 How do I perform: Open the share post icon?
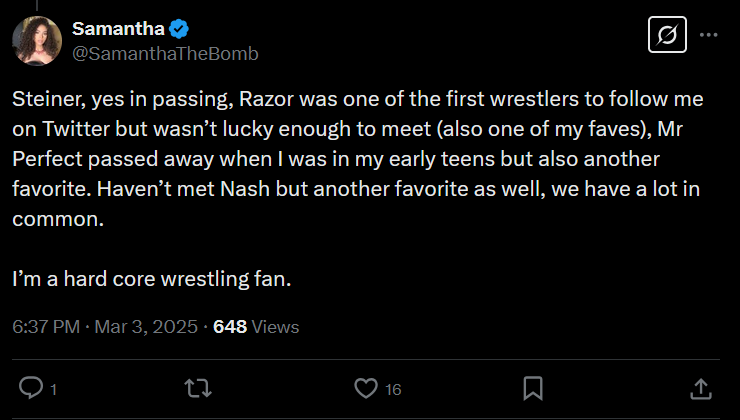(x=701, y=388)
